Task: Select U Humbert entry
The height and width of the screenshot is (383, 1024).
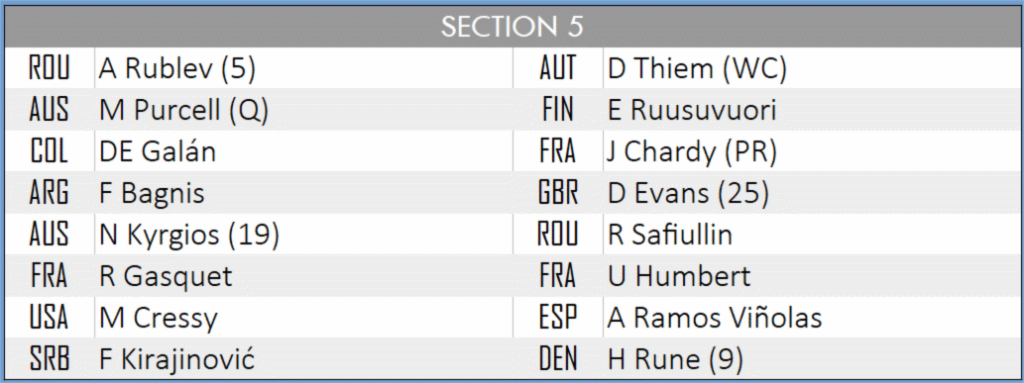Action: [680, 276]
